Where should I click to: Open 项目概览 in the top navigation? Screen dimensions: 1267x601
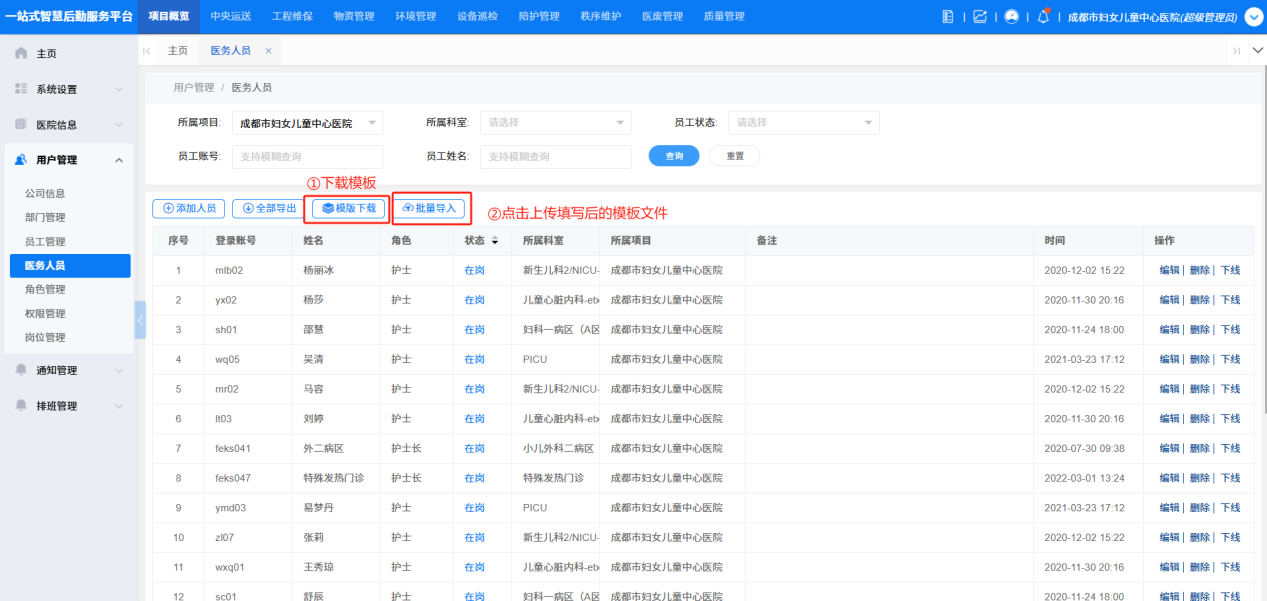168,16
